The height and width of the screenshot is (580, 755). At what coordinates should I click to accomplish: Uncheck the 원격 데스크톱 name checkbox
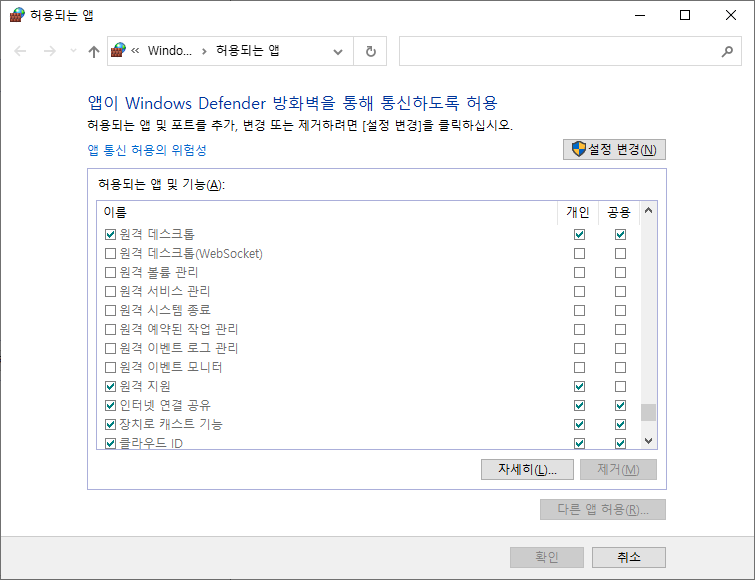110,234
